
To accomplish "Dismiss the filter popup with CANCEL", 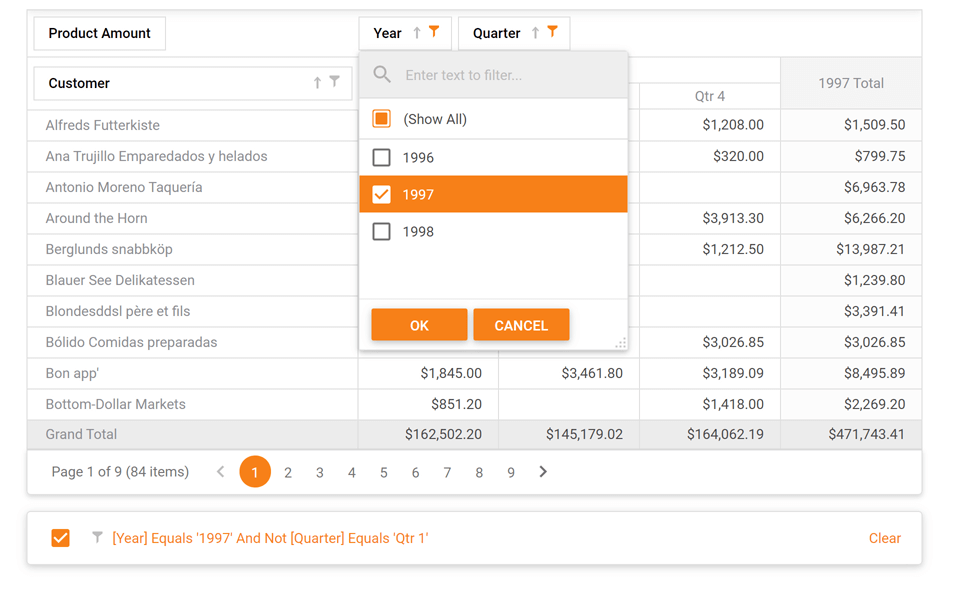I will [521, 324].
